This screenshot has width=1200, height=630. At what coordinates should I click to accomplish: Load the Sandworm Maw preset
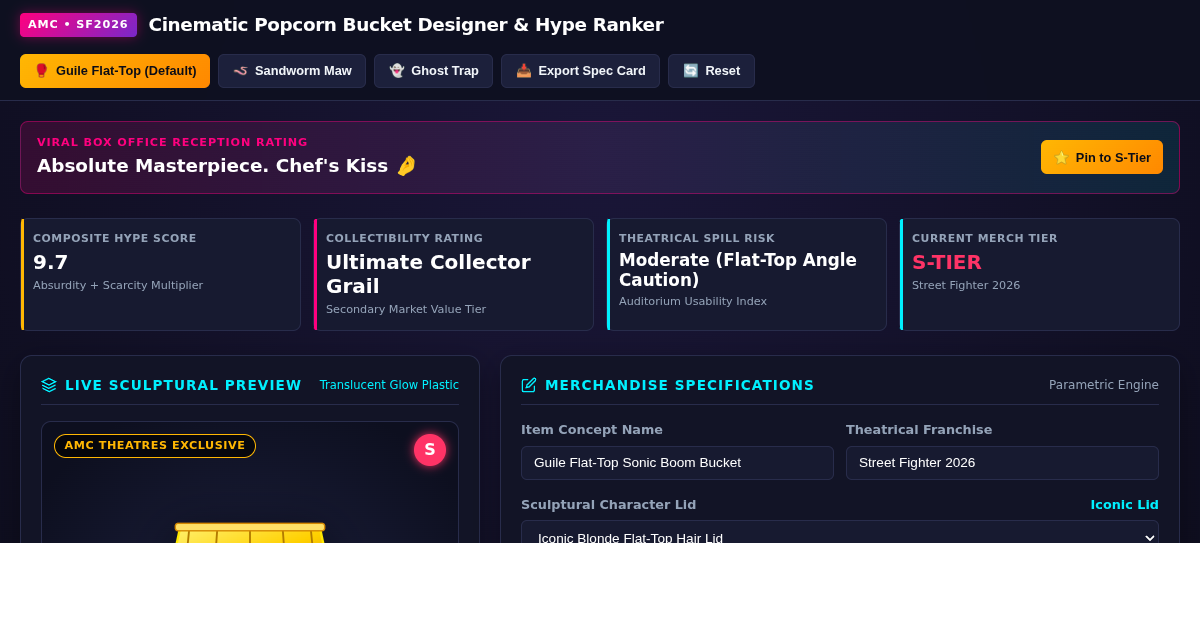[x=292, y=71]
